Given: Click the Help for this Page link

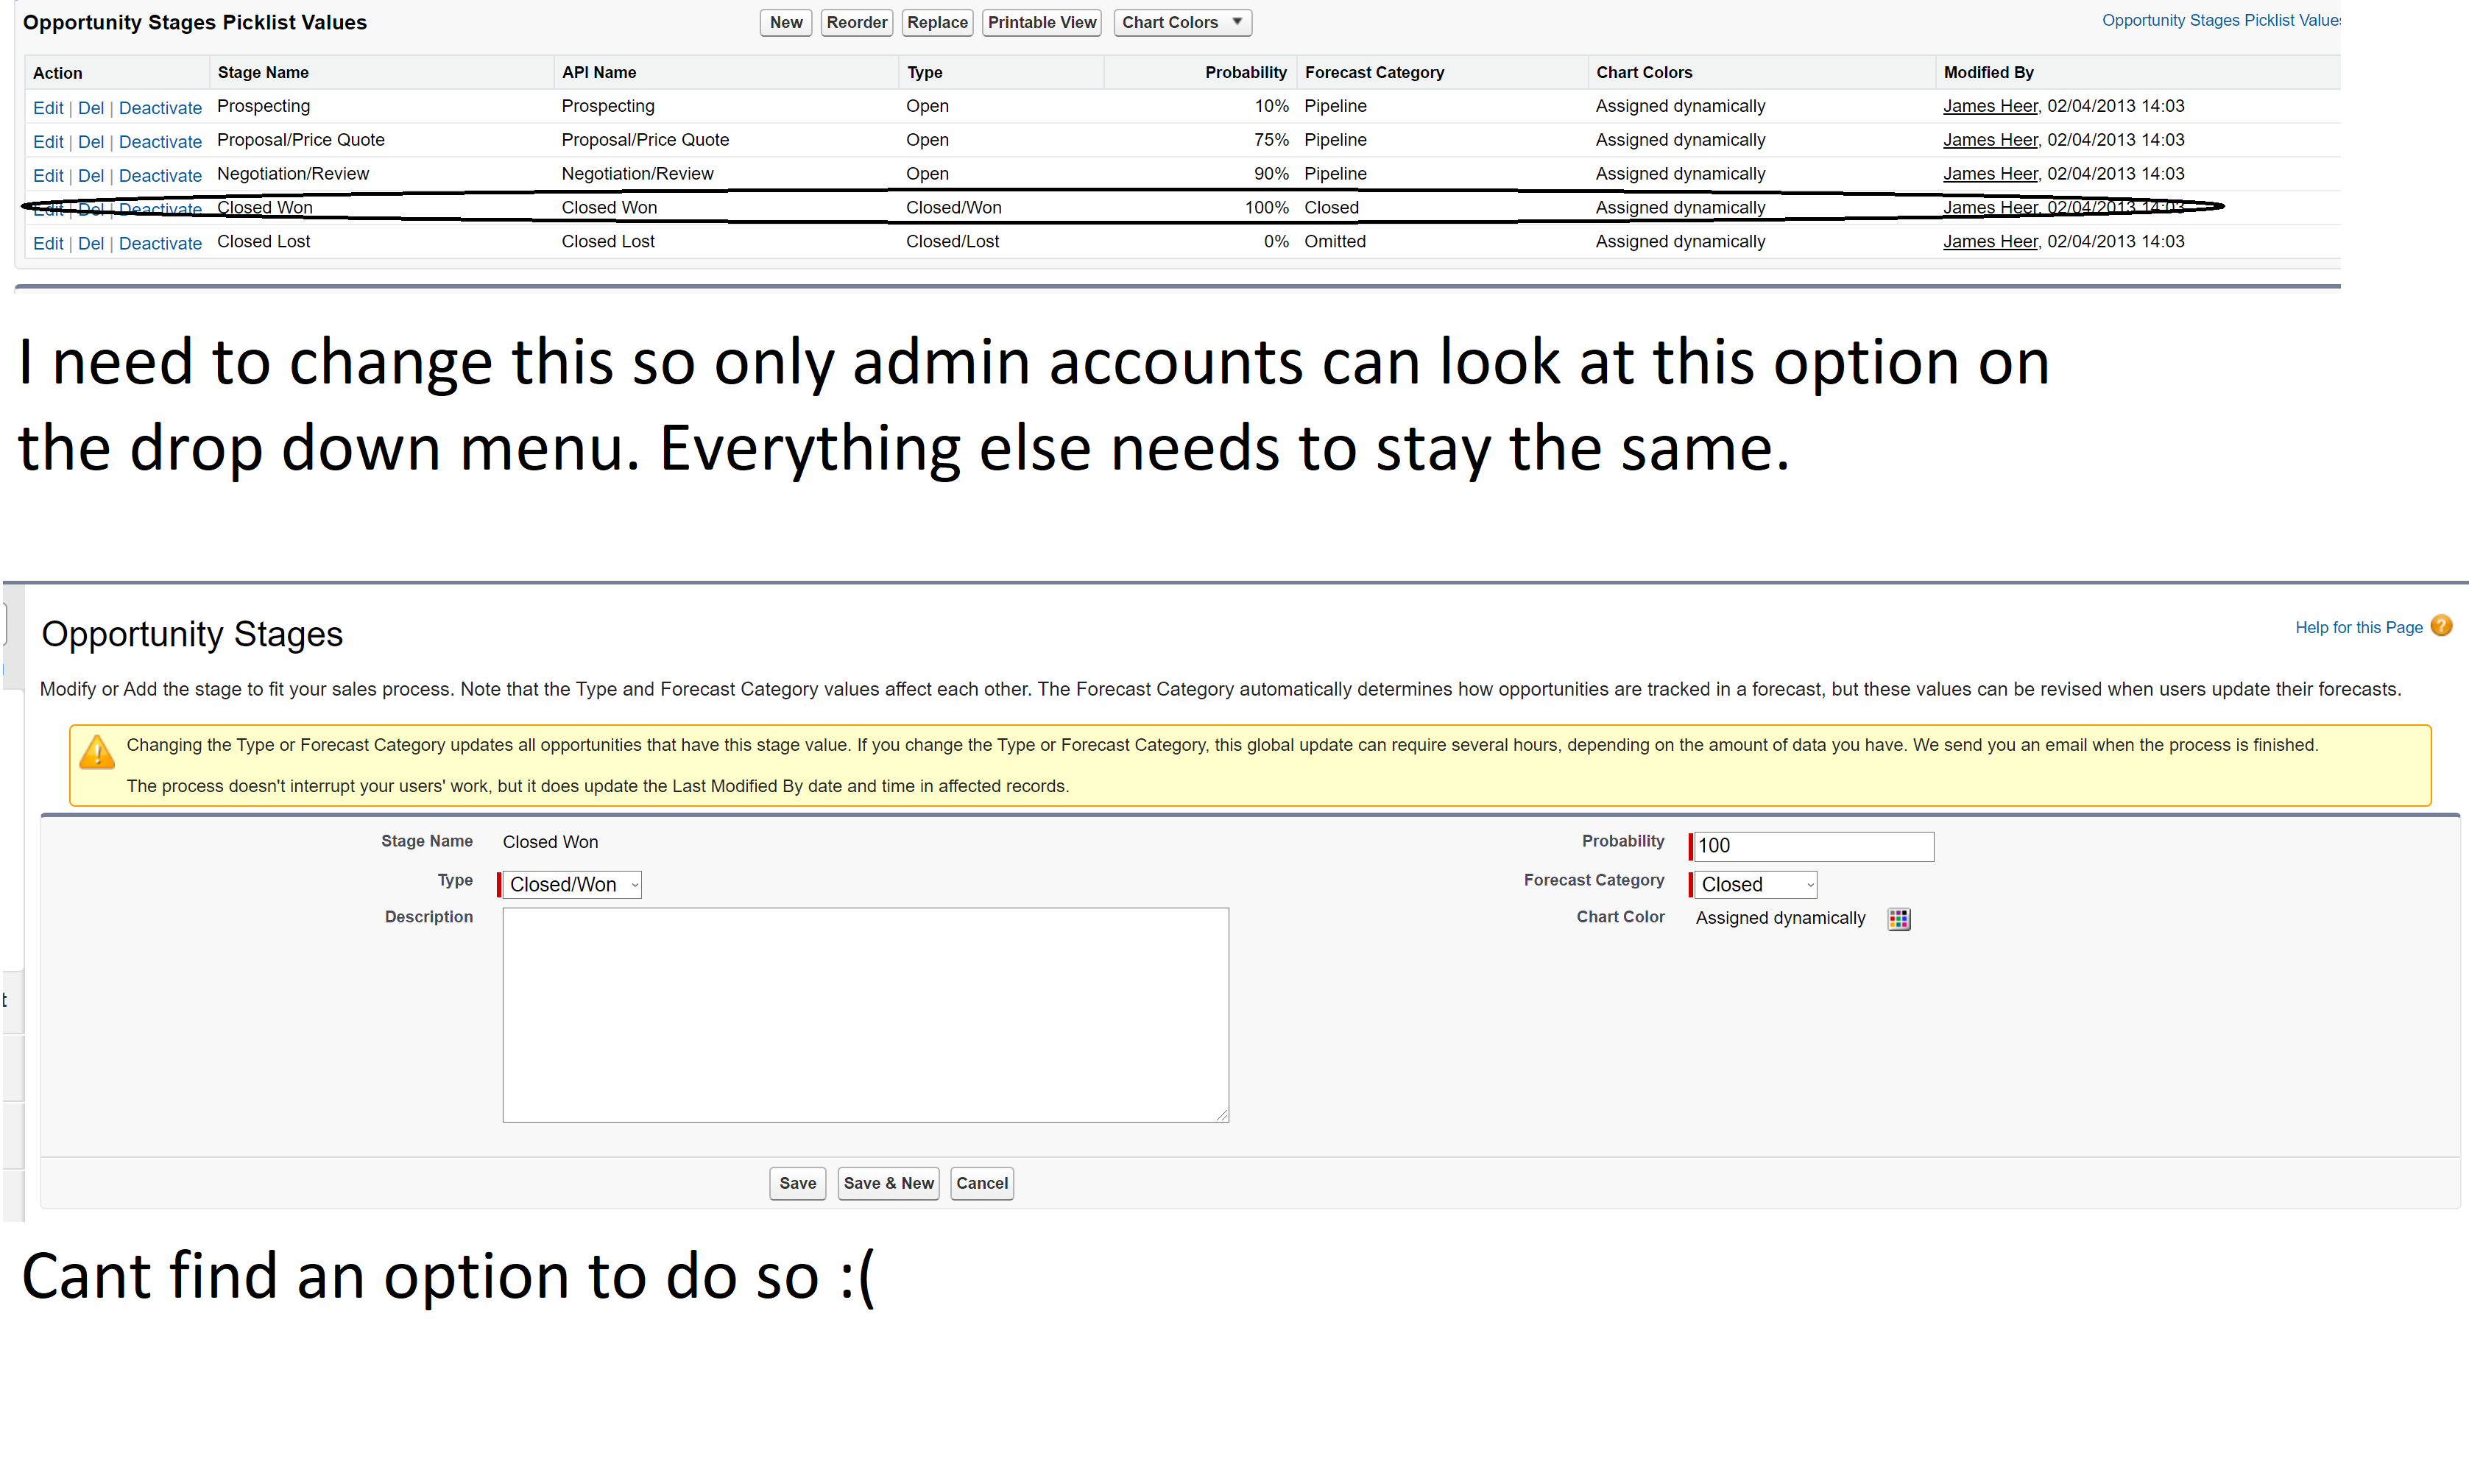Looking at the screenshot, I should tap(2358, 627).
